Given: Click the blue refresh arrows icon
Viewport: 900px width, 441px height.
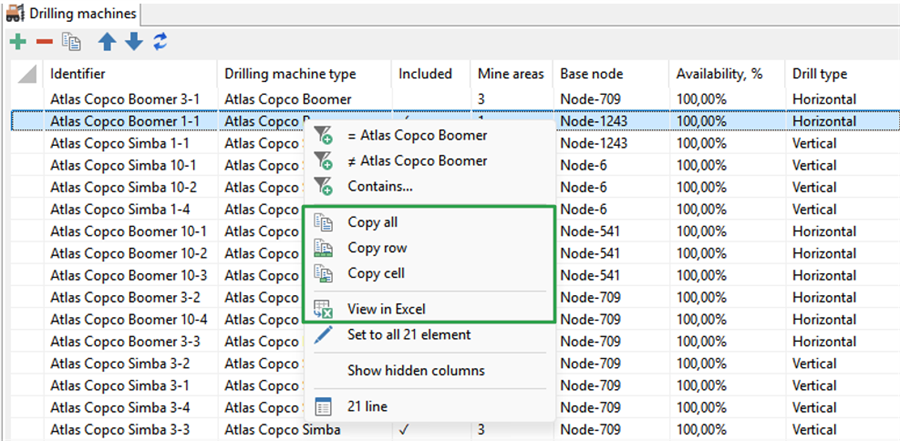Looking at the screenshot, I should (x=160, y=41).
